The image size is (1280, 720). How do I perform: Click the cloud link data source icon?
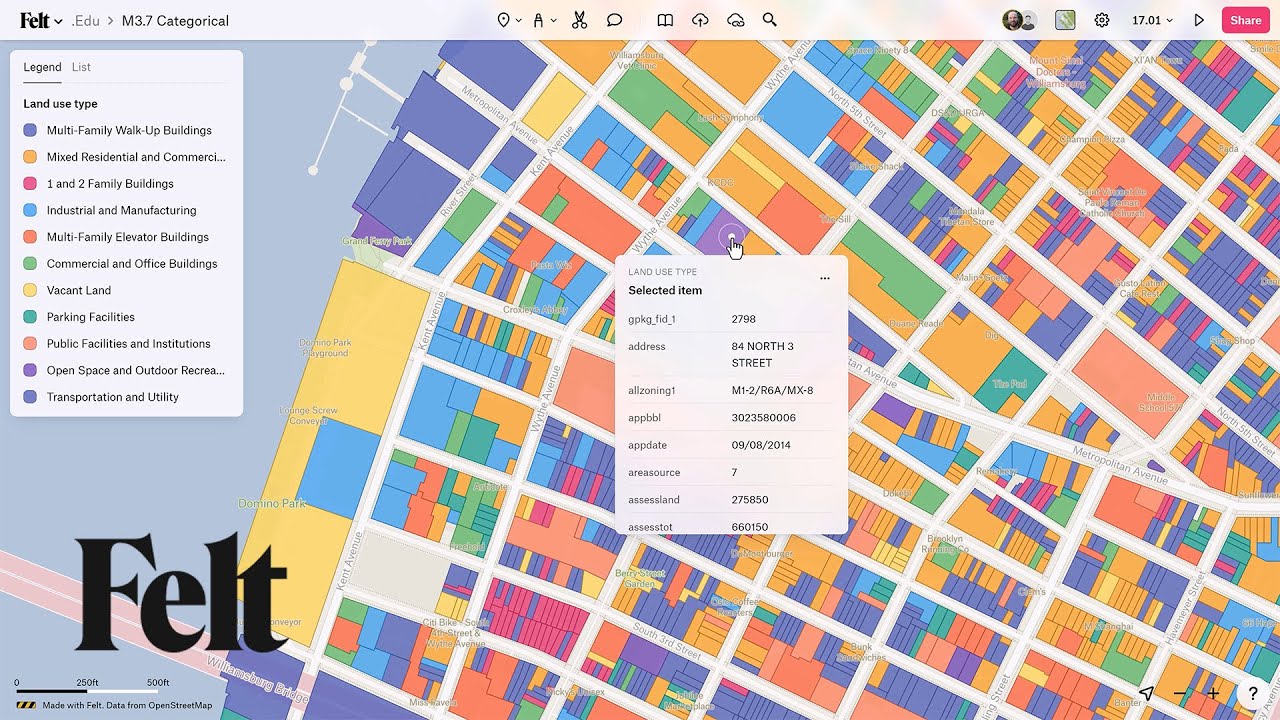(x=736, y=20)
